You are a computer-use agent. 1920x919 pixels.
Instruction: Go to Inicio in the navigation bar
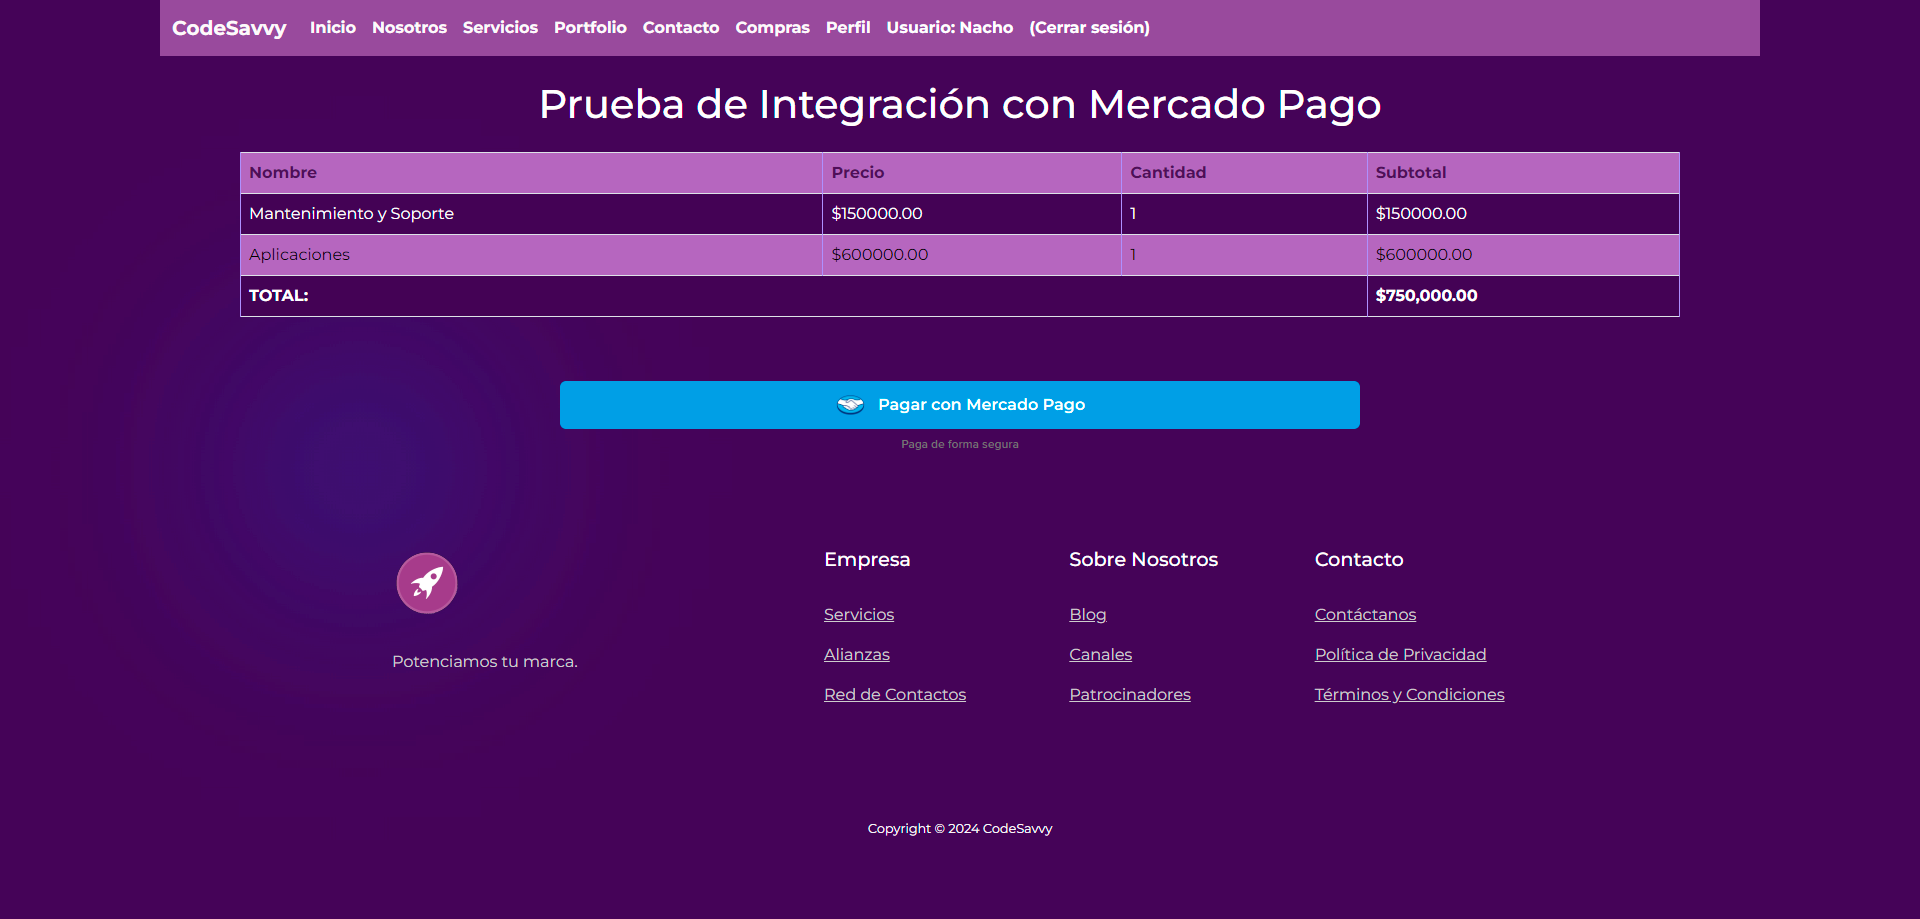pyautogui.click(x=333, y=28)
